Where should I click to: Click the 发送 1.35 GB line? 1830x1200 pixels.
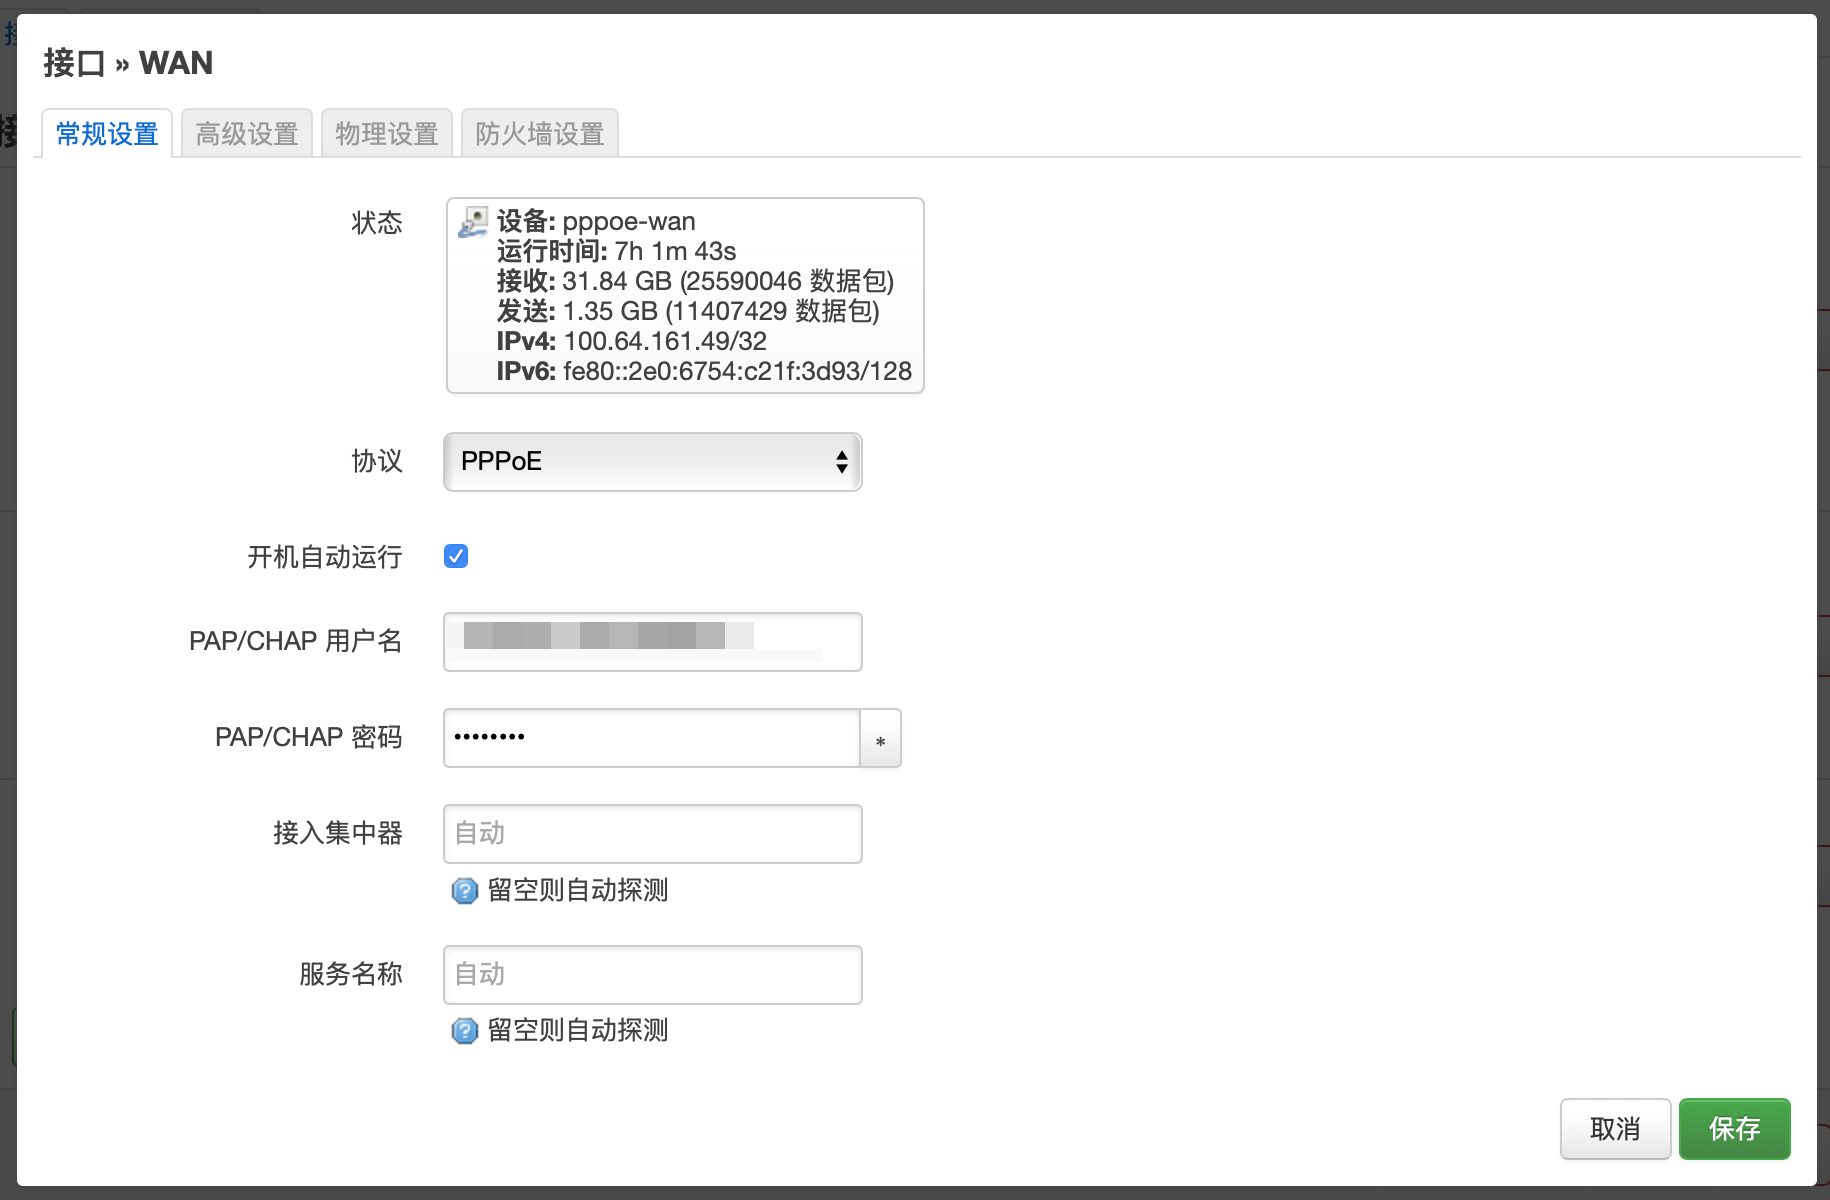pyautogui.click(x=688, y=311)
